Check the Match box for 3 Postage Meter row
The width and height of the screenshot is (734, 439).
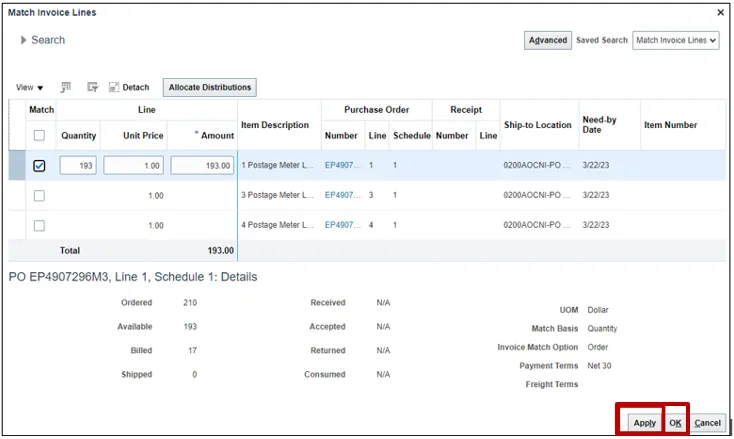(x=39, y=196)
